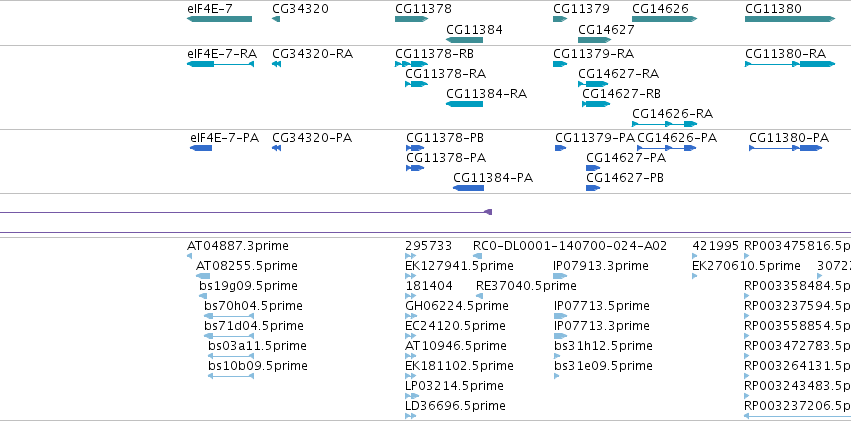The height and width of the screenshot is (421, 851).
Task: Click EST 295733 label
Action: tap(429, 246)
